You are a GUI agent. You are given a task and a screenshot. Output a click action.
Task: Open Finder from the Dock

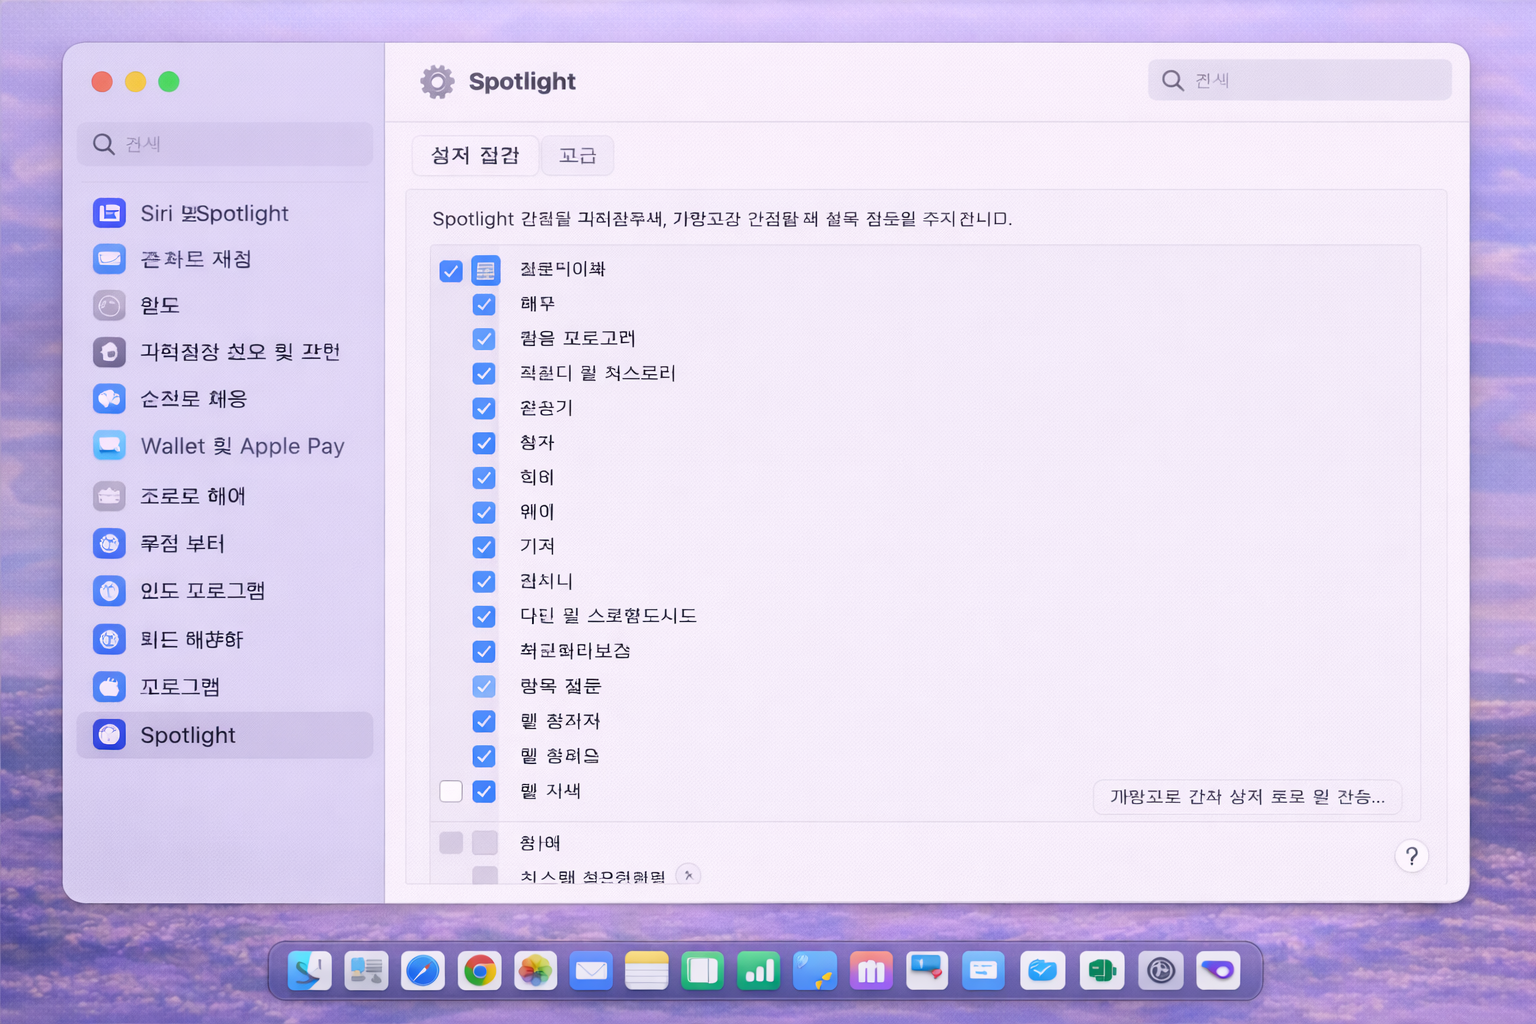click(x=310, y=970)
